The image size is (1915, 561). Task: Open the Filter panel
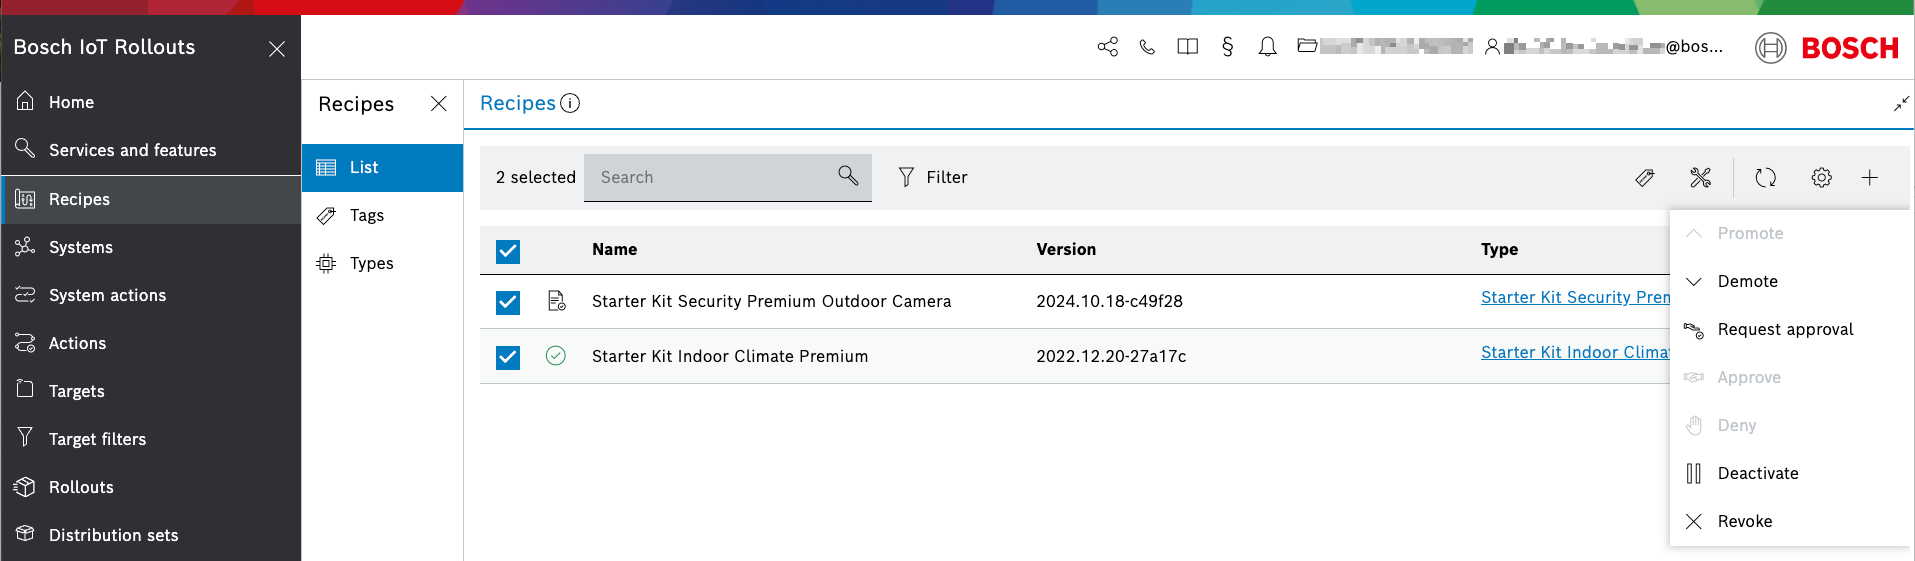point(932,178)
